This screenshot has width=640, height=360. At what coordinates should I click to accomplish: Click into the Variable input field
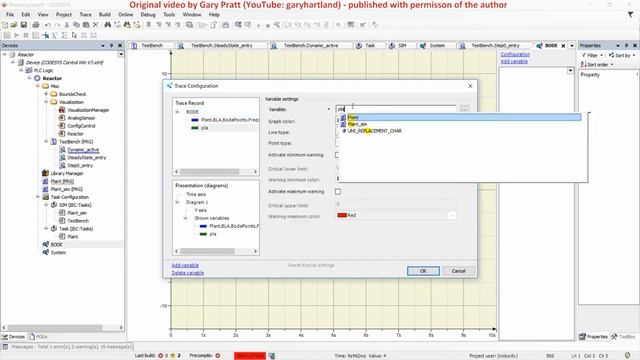pyautogui.click(x=396, y=109)
